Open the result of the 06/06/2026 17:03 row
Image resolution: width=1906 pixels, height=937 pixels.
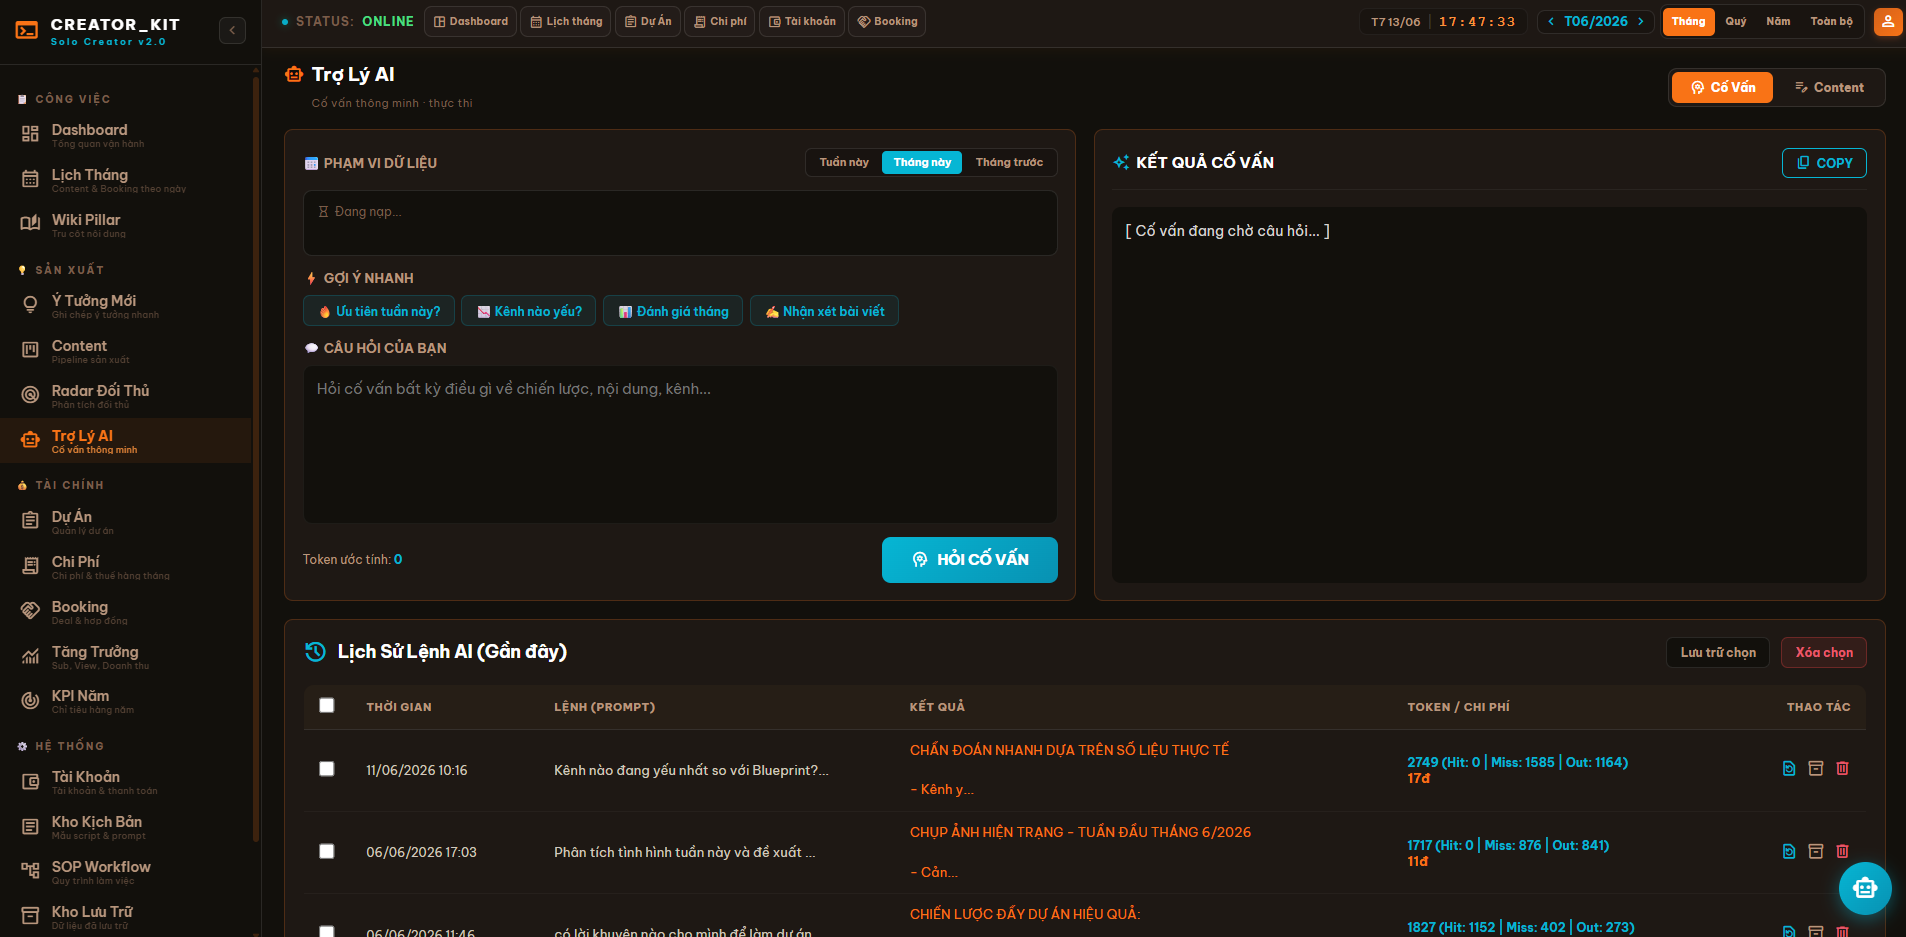click(x=1789, y=851)
